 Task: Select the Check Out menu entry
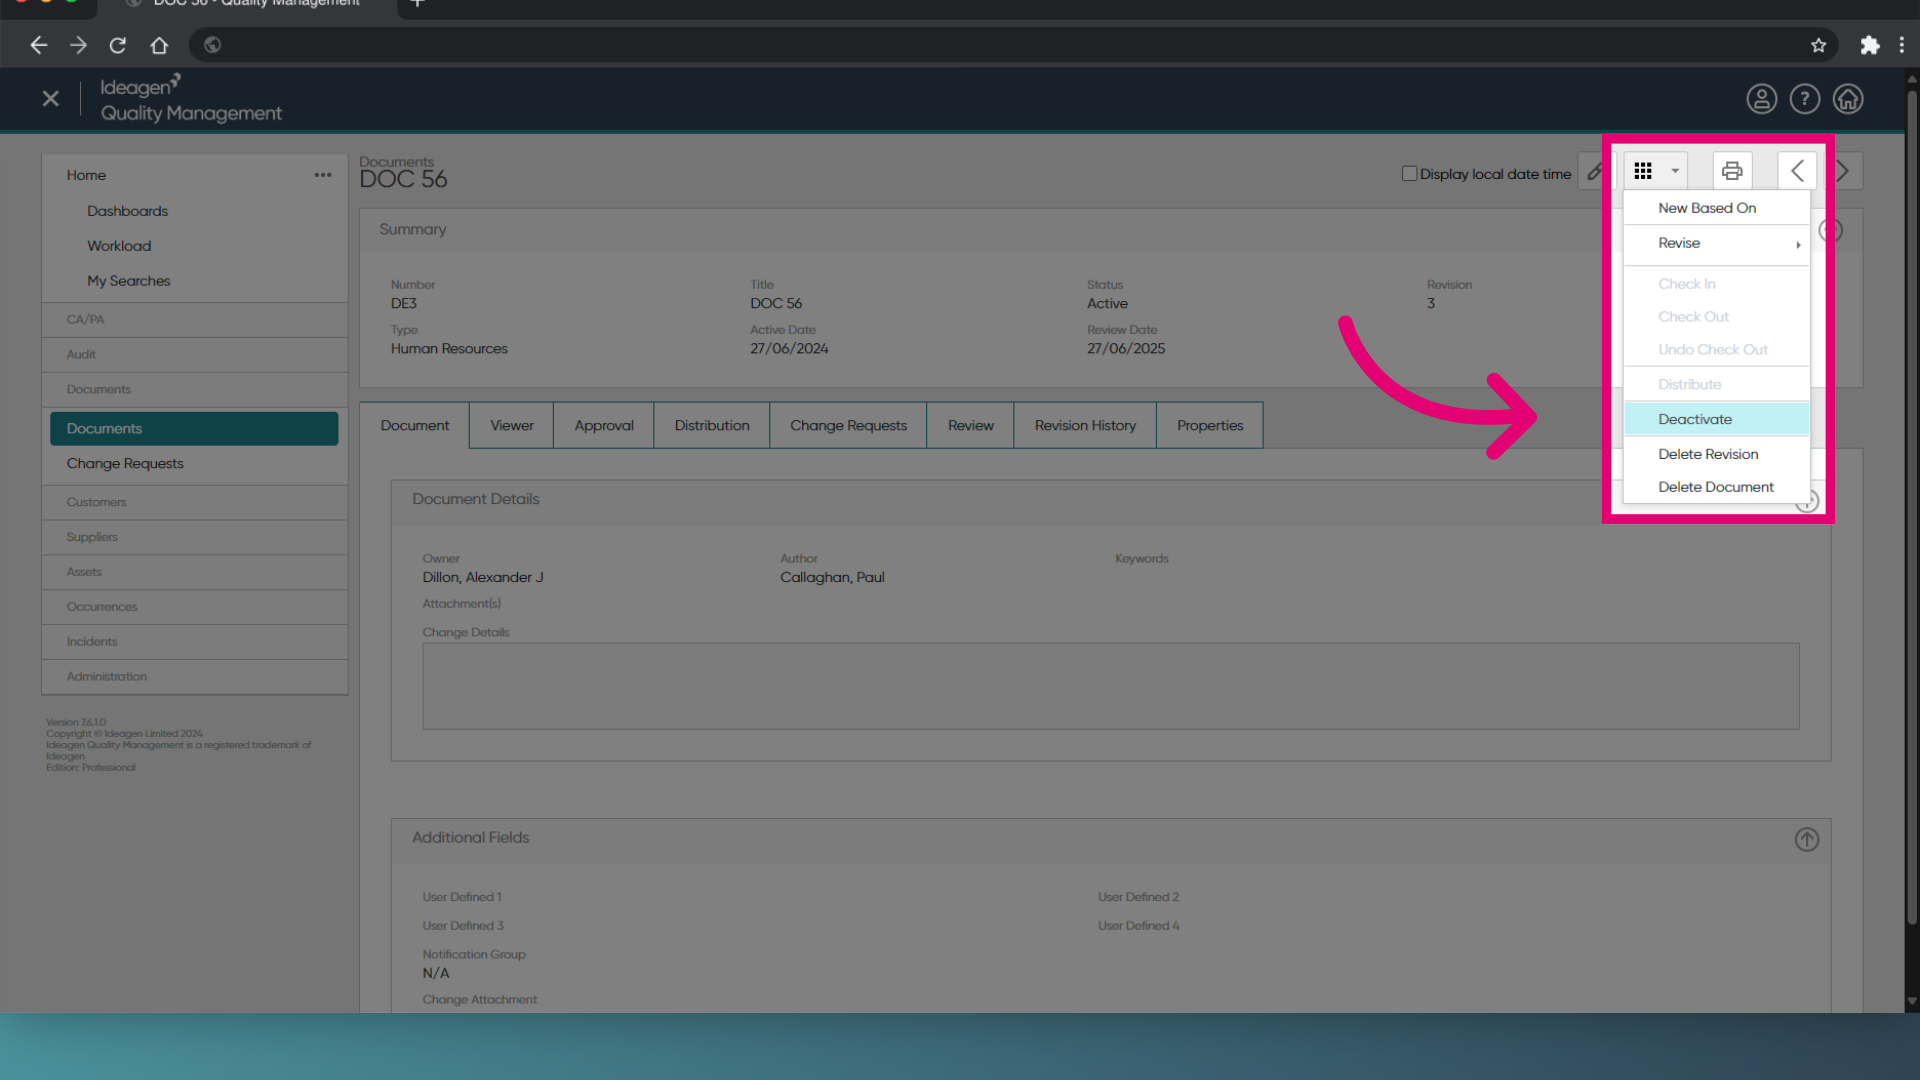click(1716, 317)
